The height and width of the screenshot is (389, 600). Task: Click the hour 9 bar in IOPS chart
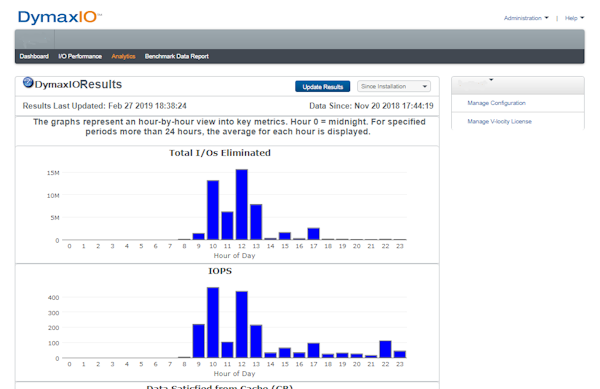[x=199, y=341]
